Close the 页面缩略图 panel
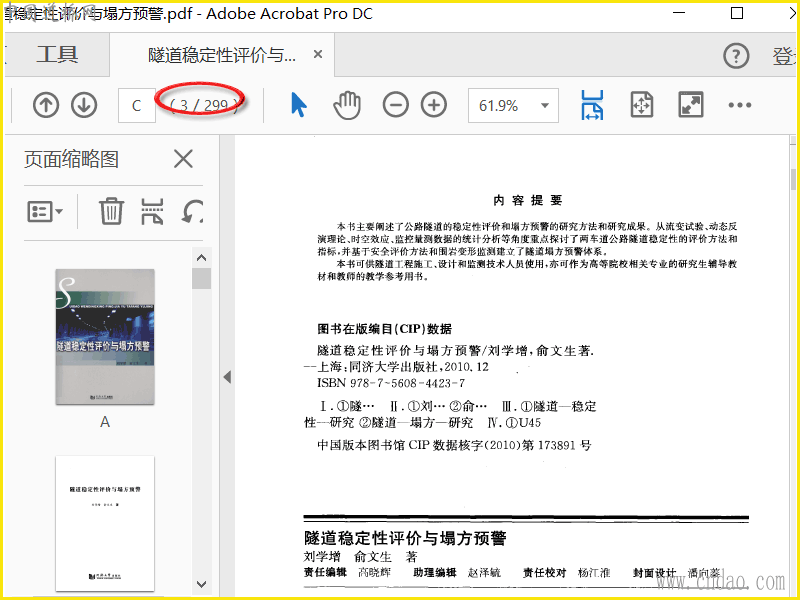Screen dimensions: 800x600 pos(183,159)
